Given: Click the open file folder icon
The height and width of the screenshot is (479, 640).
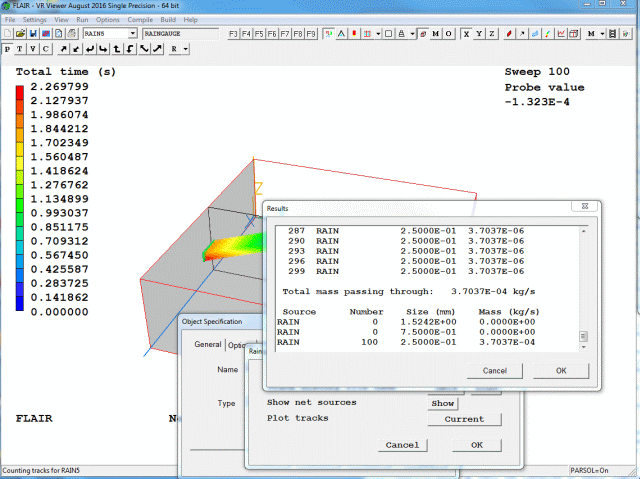Looking at the screenshot, I should [20, 33].
